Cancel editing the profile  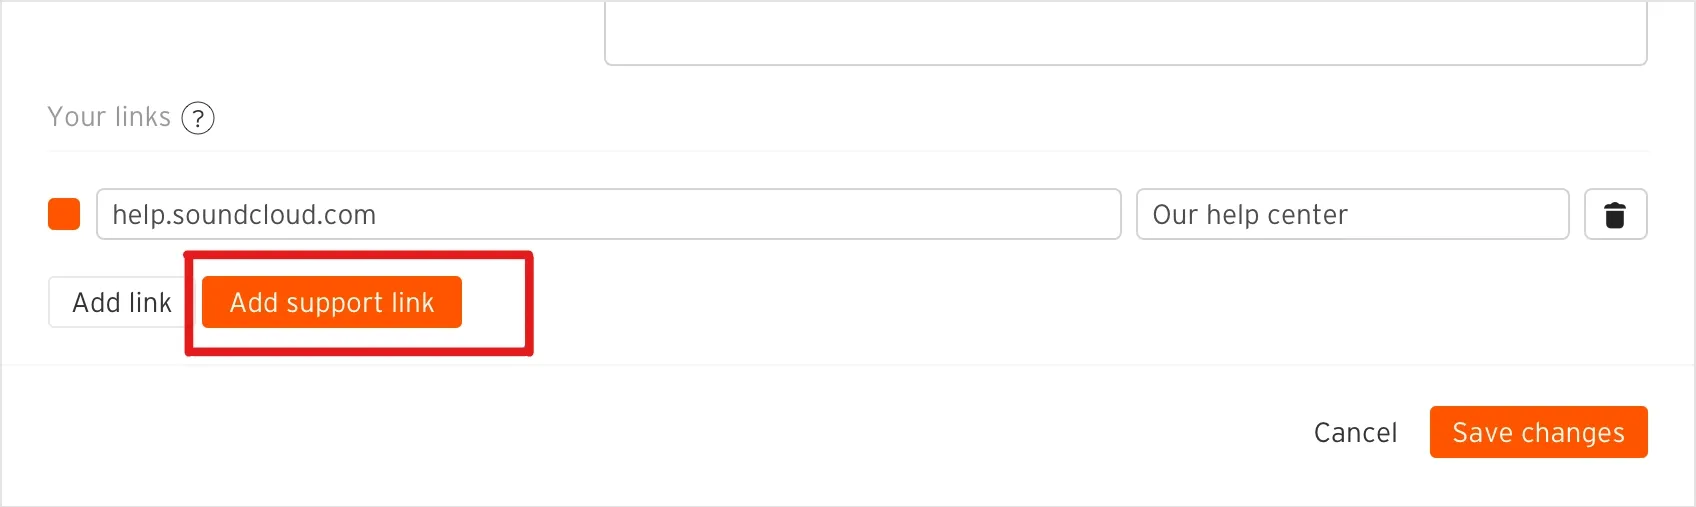click(1355, 432)
